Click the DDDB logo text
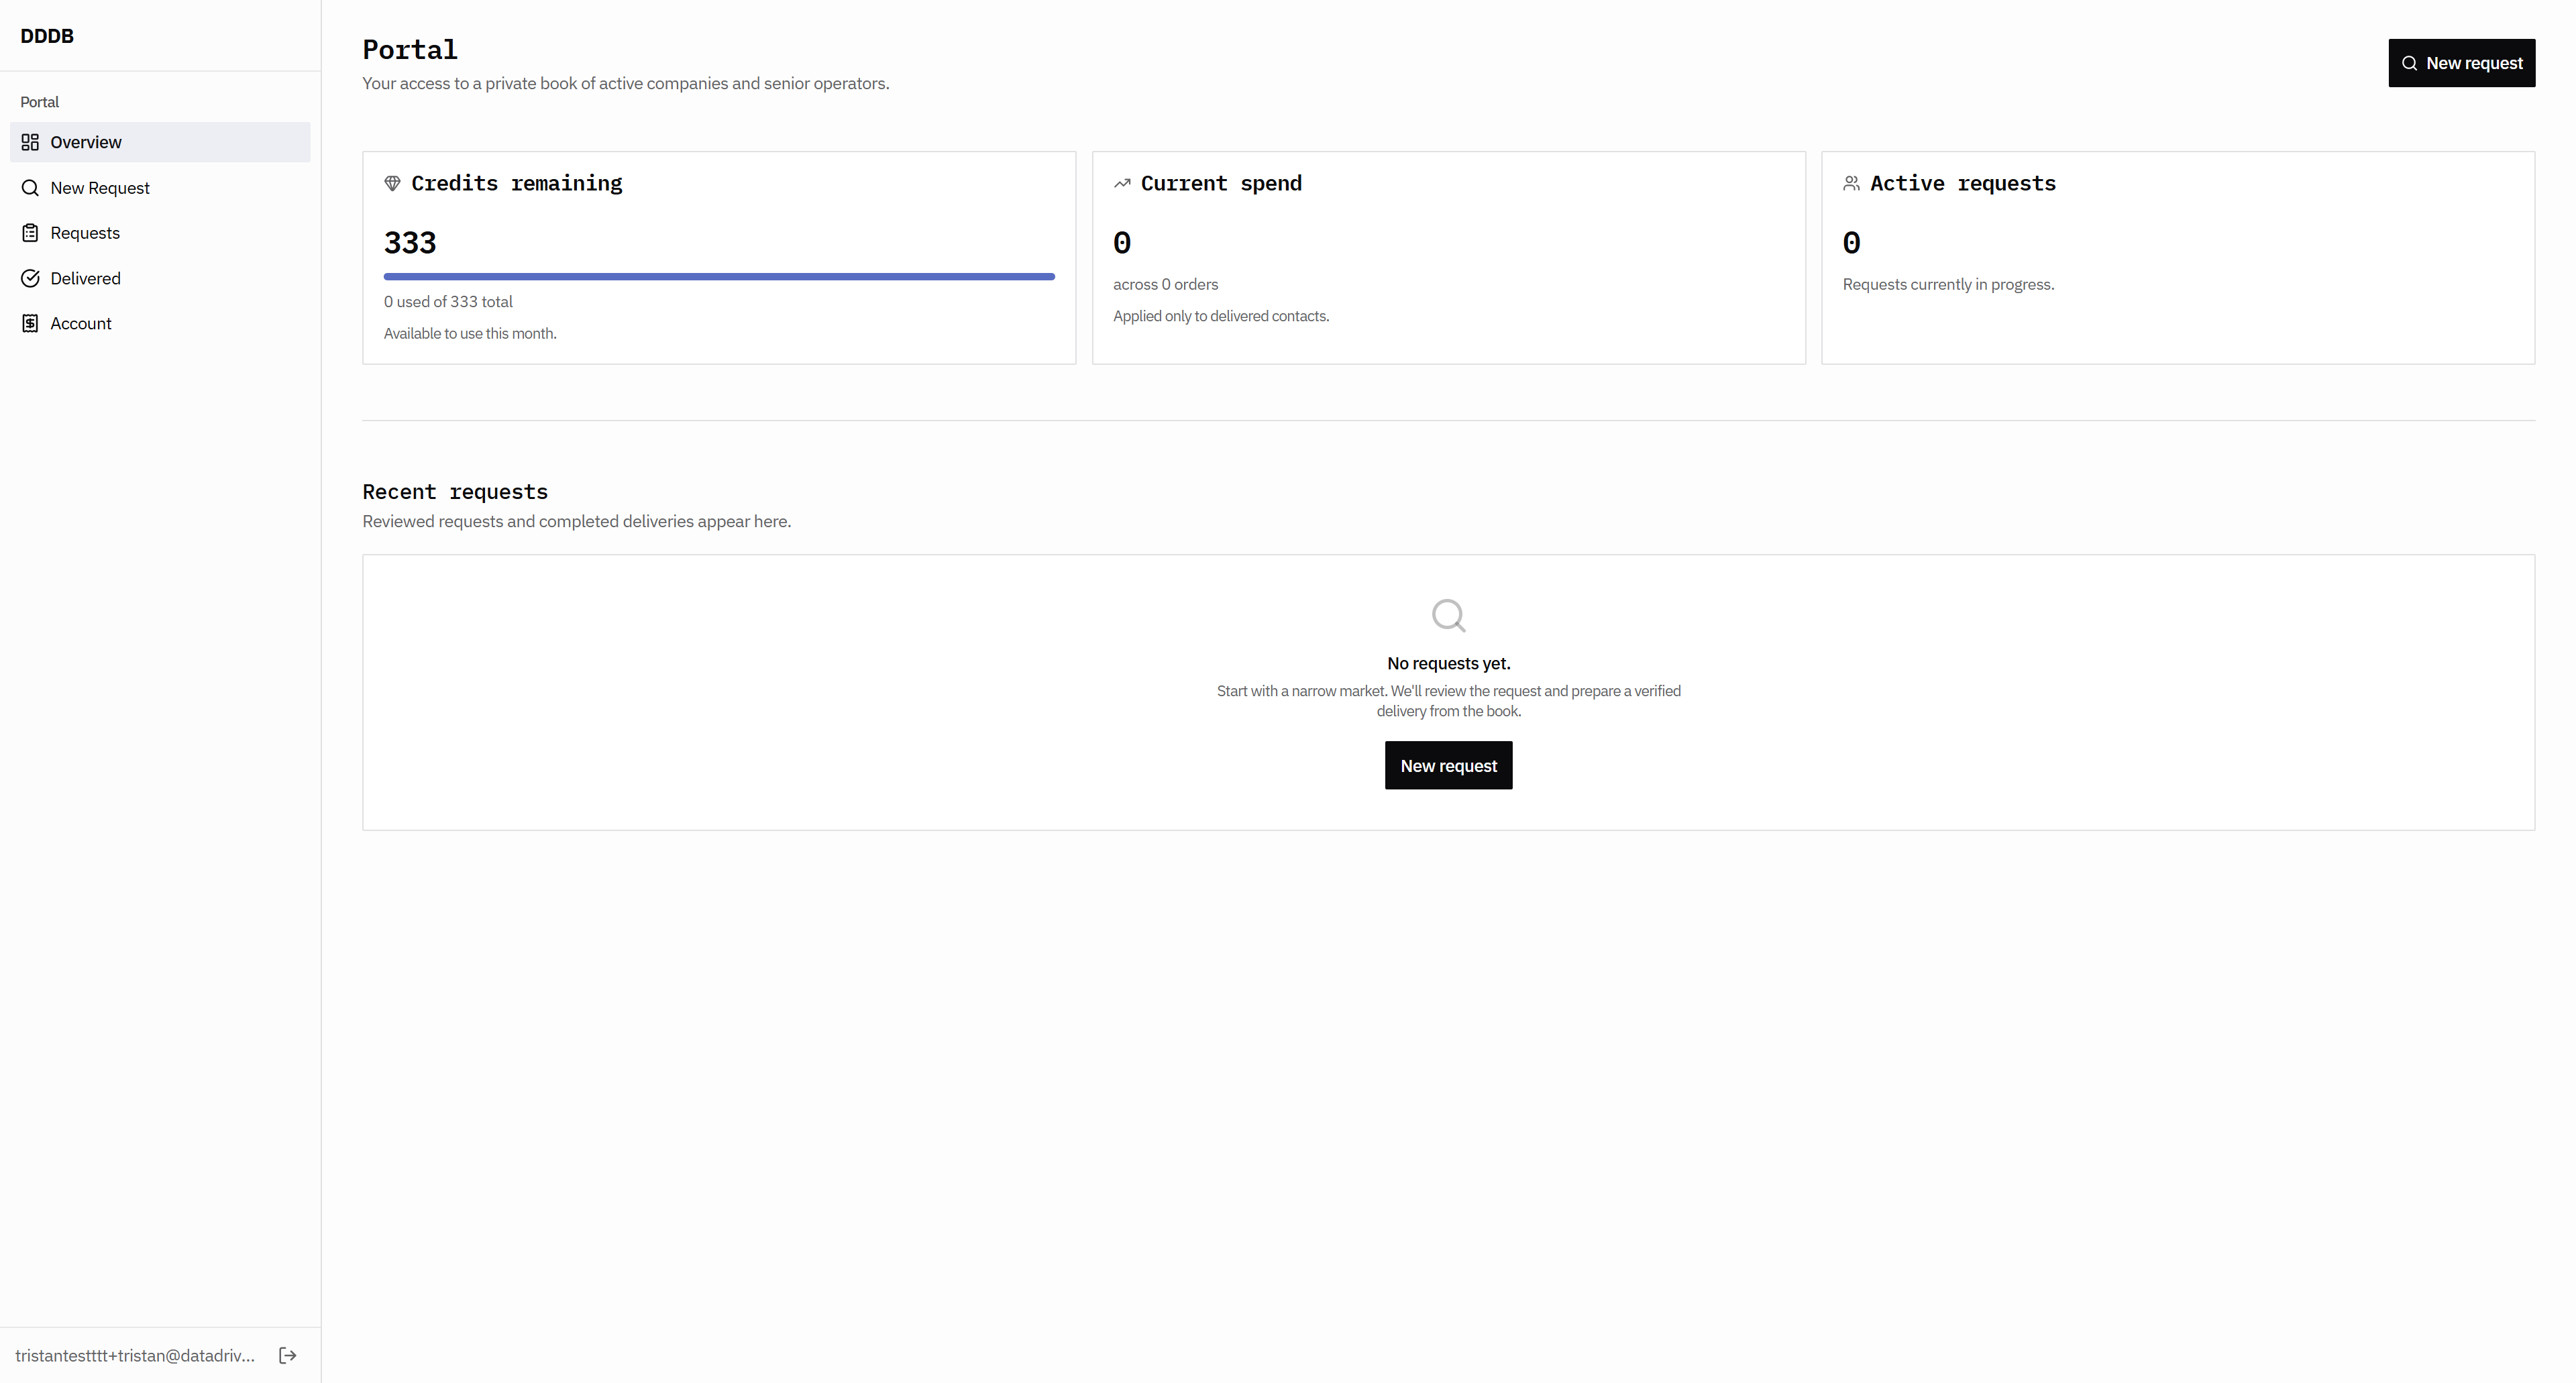This screenshot has width=2576, height=1383. coord(47,36)
